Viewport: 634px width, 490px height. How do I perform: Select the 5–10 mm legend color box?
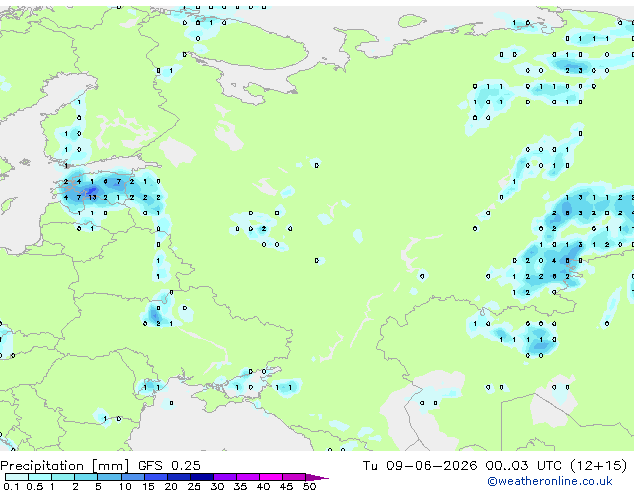click(x=109, y=477)
